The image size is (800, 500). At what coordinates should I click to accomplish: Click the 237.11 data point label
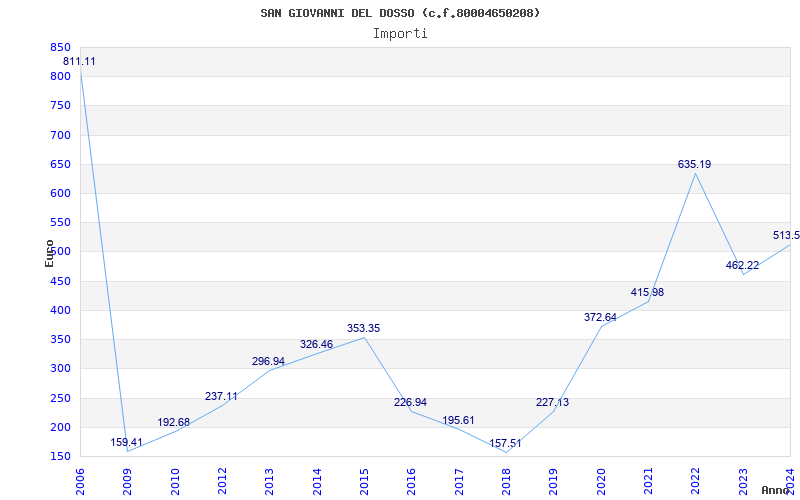[221, 396]
